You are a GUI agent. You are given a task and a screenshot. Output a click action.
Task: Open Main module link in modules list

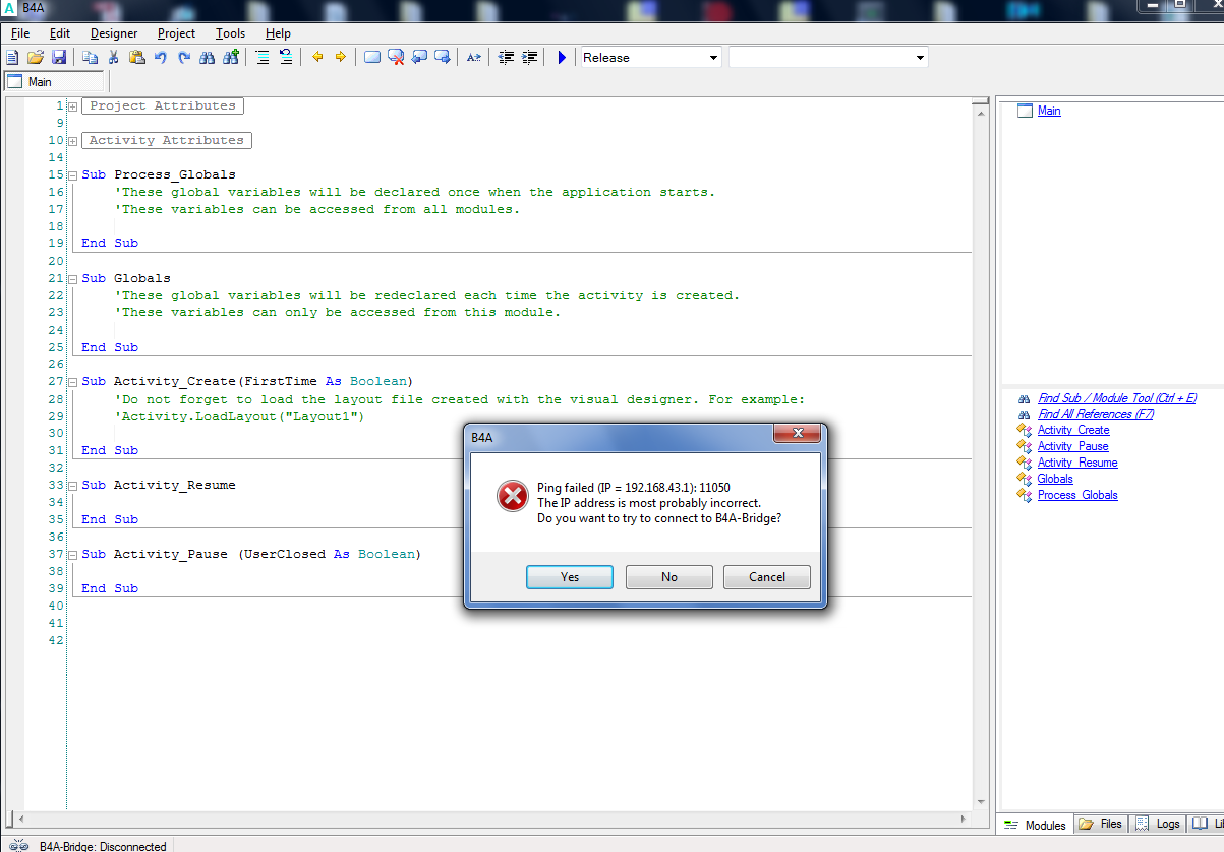1049,111
